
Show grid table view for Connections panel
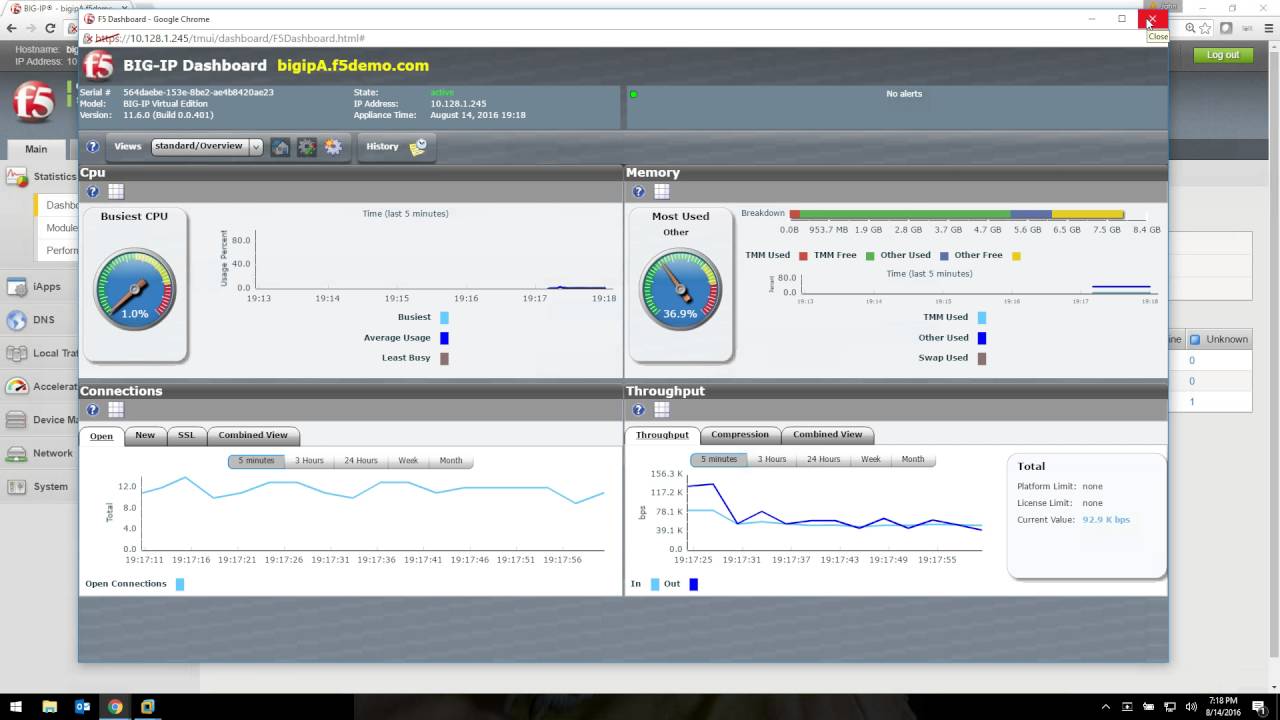click(x=116, y=409)
